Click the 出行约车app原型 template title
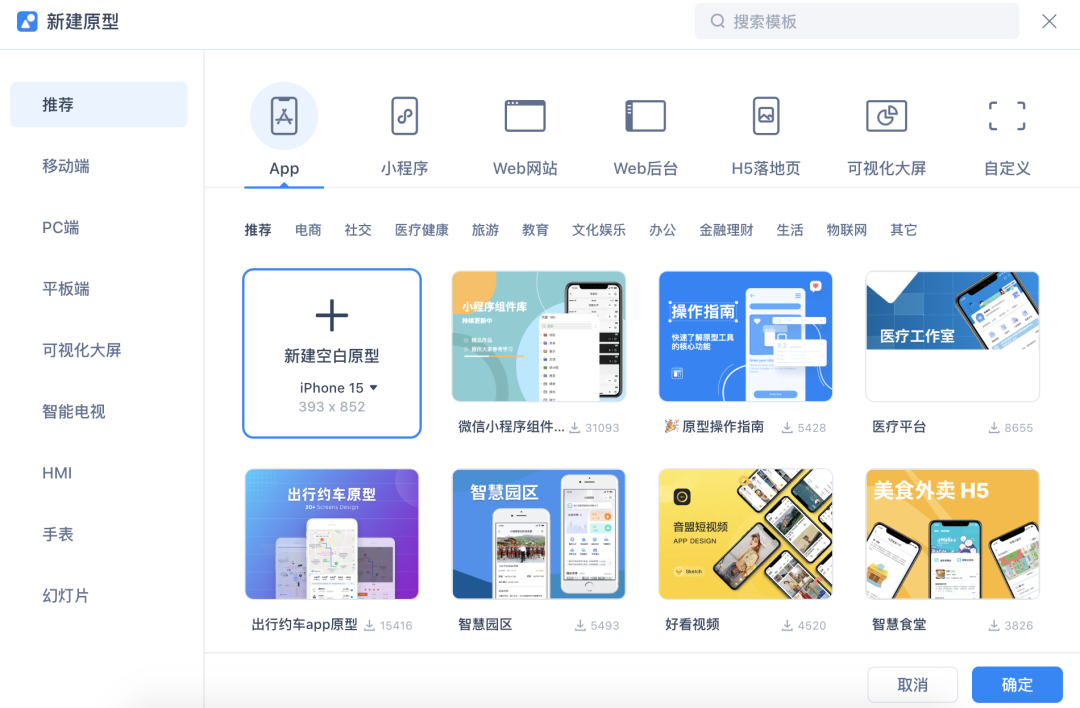Screen dimensions: 1080x708 pyautogui.click(x=304, y=625)
